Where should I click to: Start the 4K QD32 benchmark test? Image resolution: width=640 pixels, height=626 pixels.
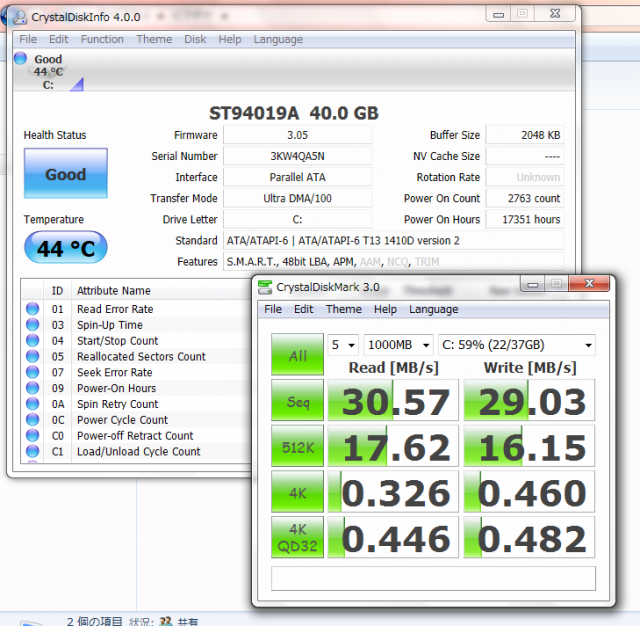pos(298,537)
